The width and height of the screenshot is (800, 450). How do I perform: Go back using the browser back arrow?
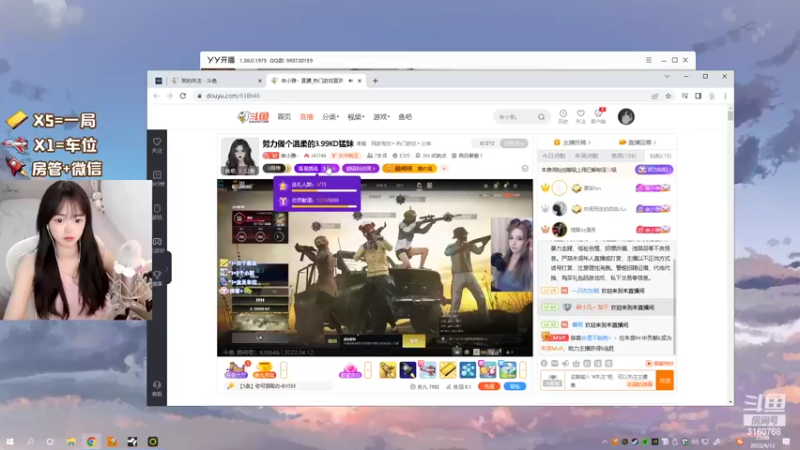[157, 96]
